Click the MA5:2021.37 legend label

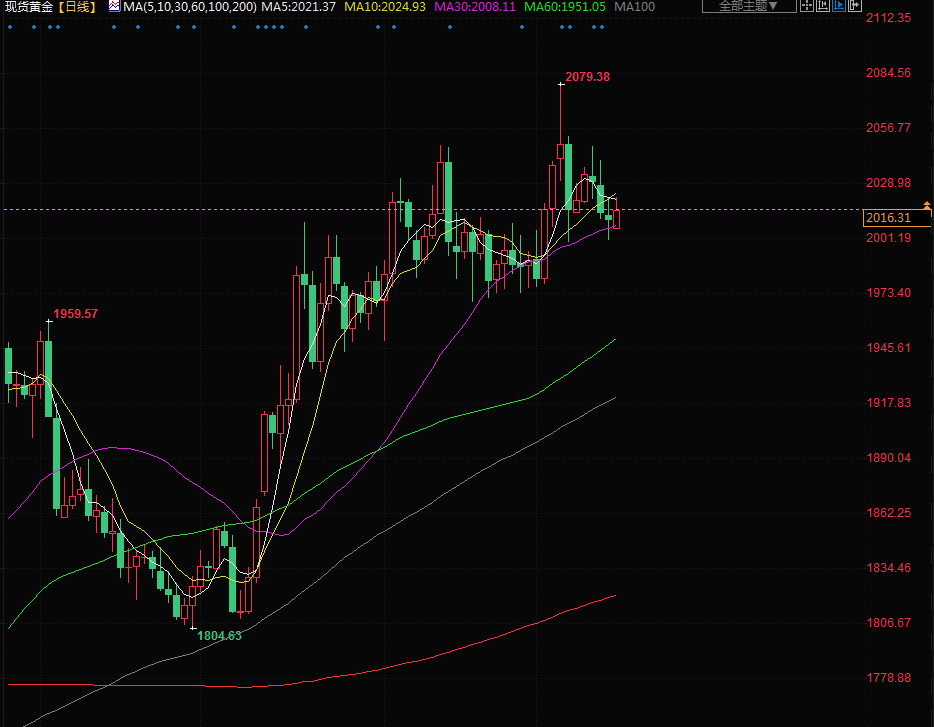(x=299, y=7)
